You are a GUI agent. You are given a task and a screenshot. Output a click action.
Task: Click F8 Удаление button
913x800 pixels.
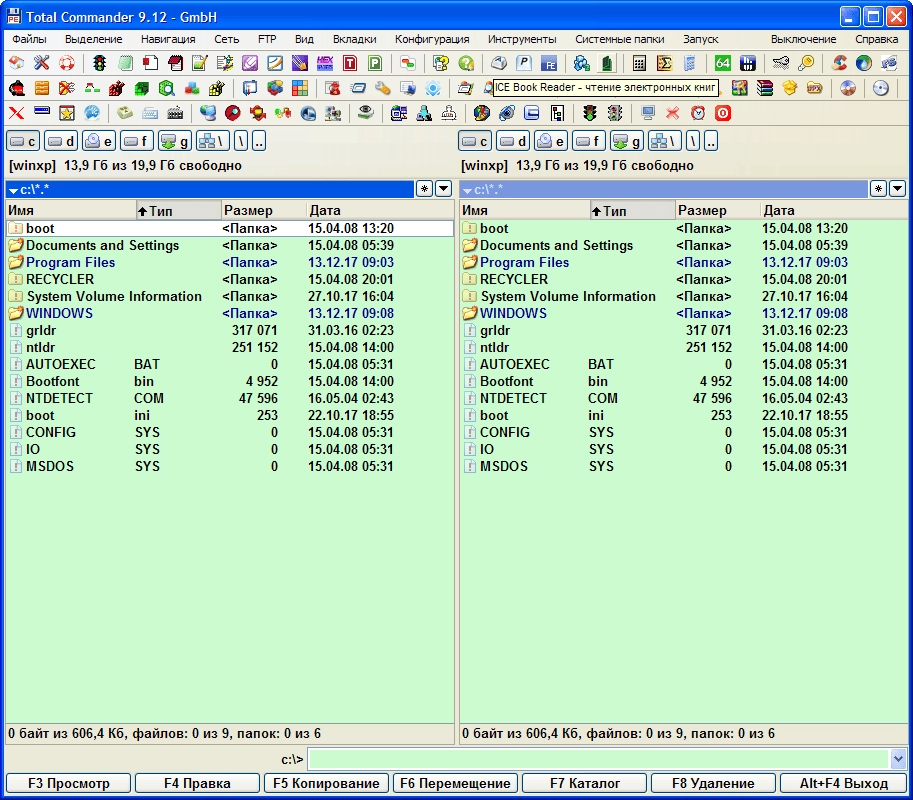(713, 783)
